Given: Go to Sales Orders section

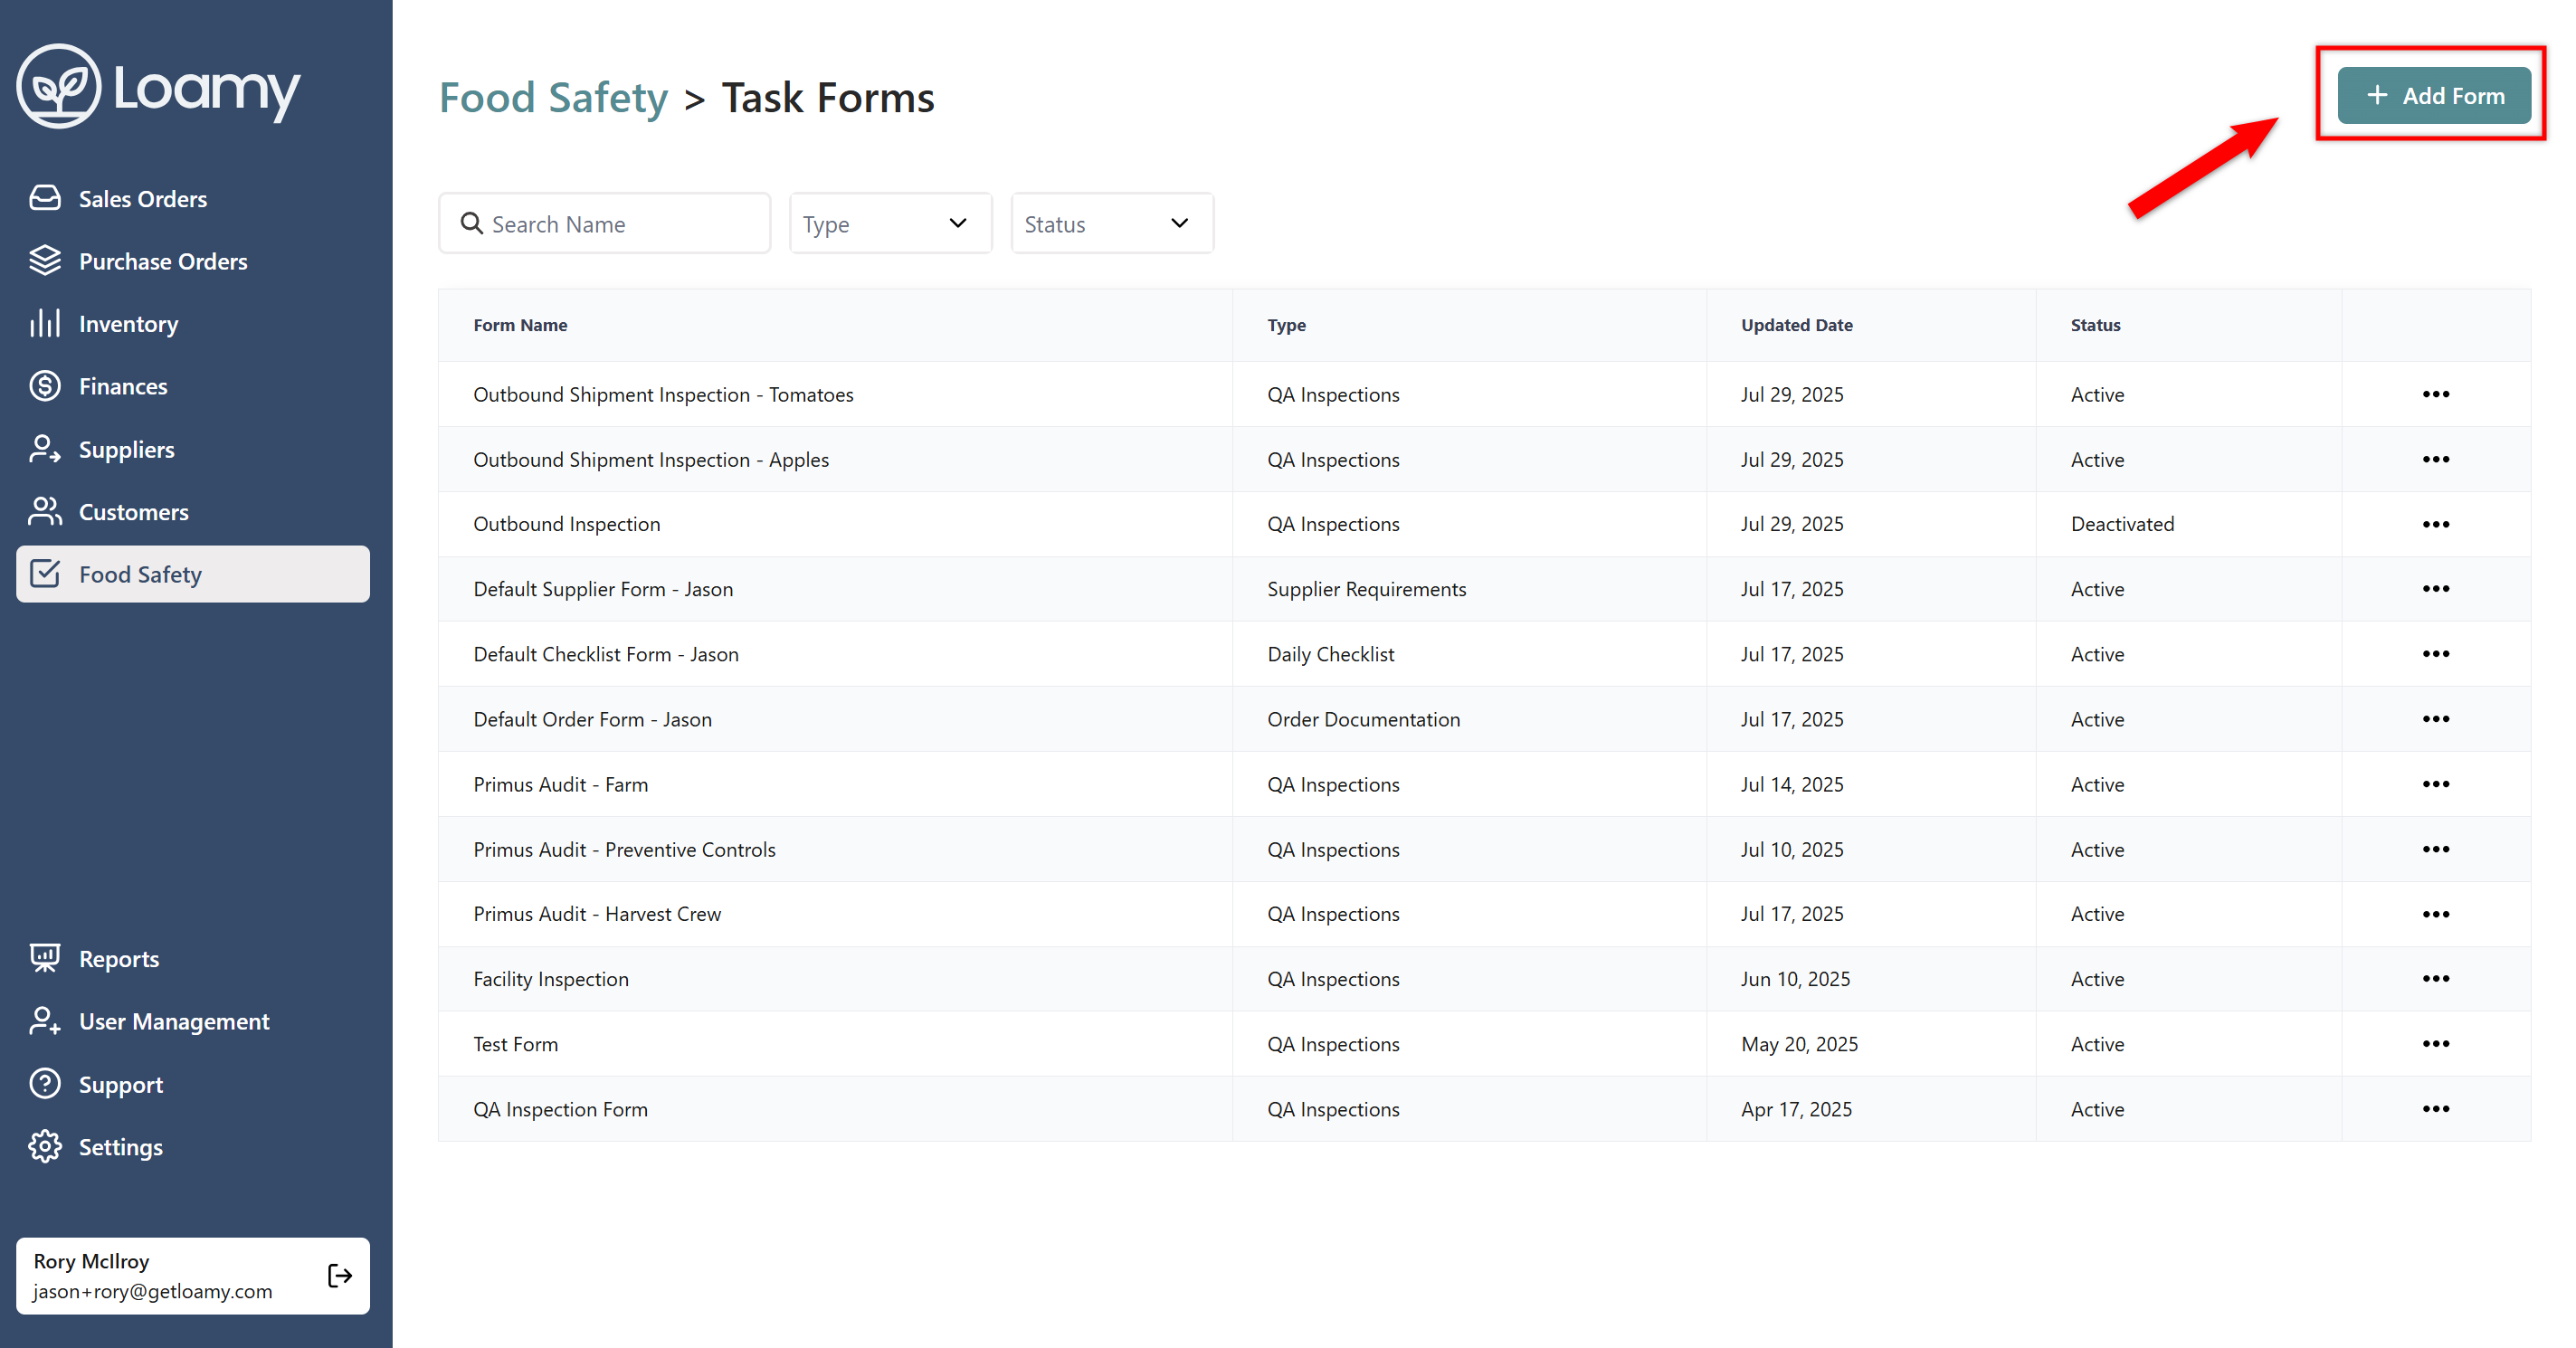Looking at the screenshot, I should click(193, 198).
